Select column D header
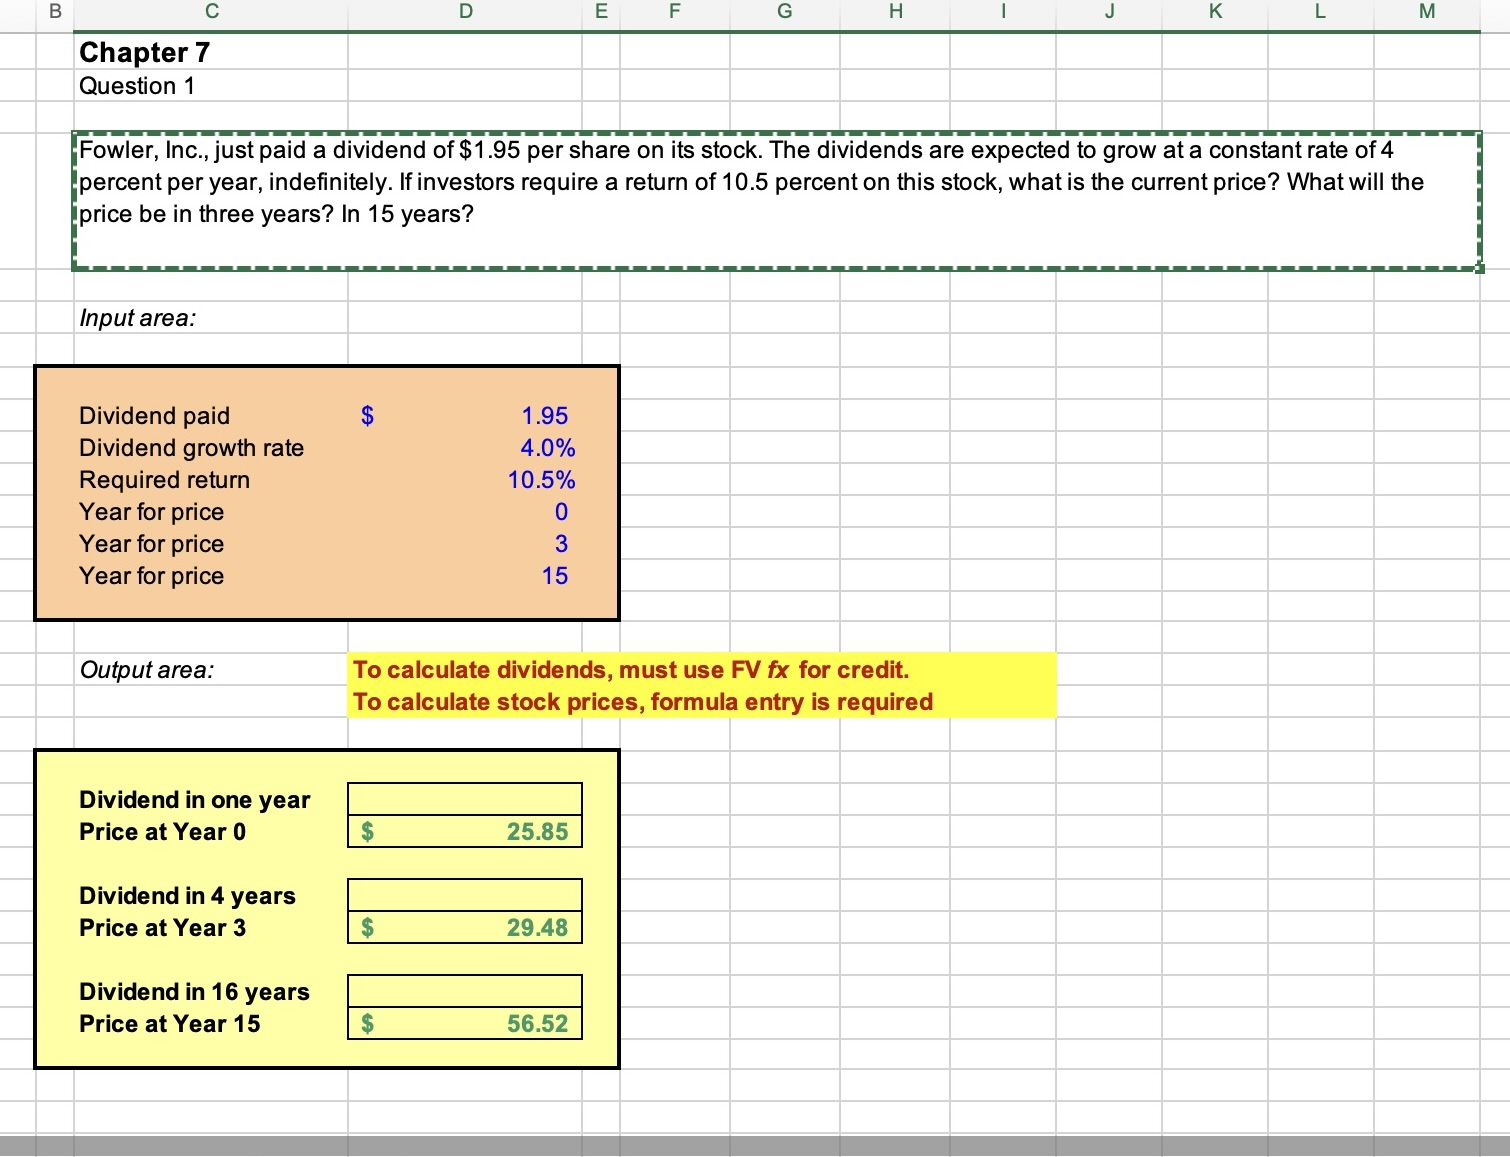This screenshot has height=1157, width=1510. point(465,12)
